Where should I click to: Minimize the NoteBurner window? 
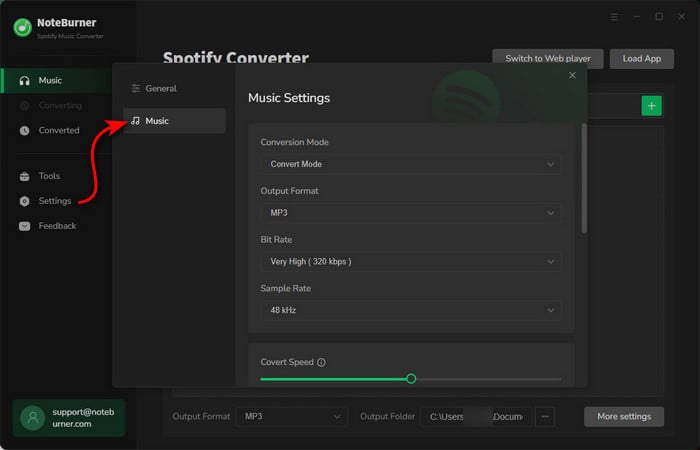coord(637,17)
